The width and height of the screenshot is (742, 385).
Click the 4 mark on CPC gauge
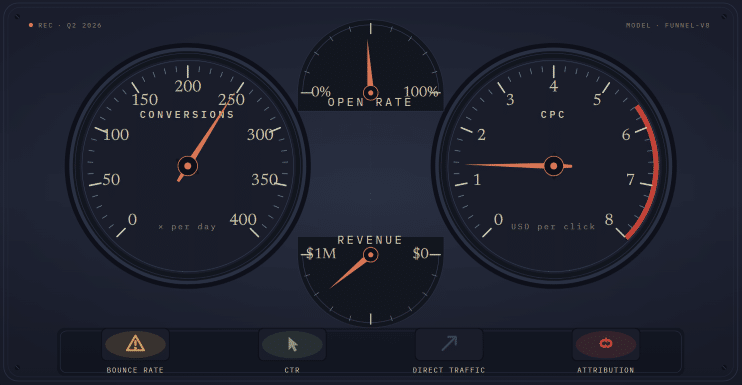click(x=554, y=86)
